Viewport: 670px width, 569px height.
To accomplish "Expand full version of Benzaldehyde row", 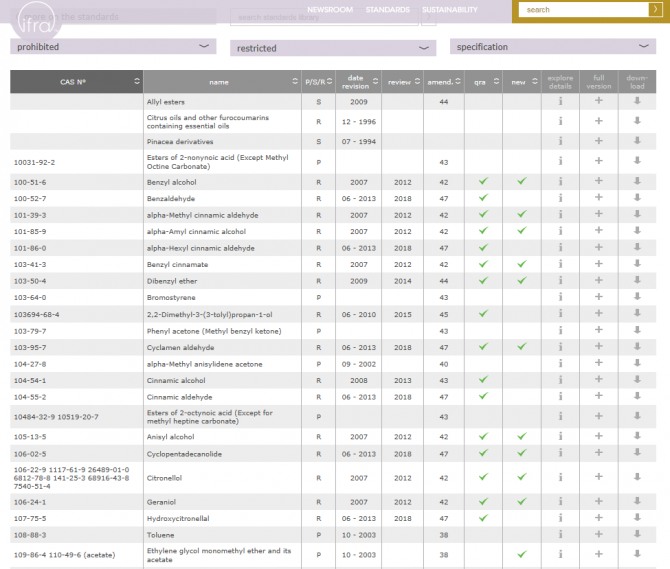I will [598, 198].
